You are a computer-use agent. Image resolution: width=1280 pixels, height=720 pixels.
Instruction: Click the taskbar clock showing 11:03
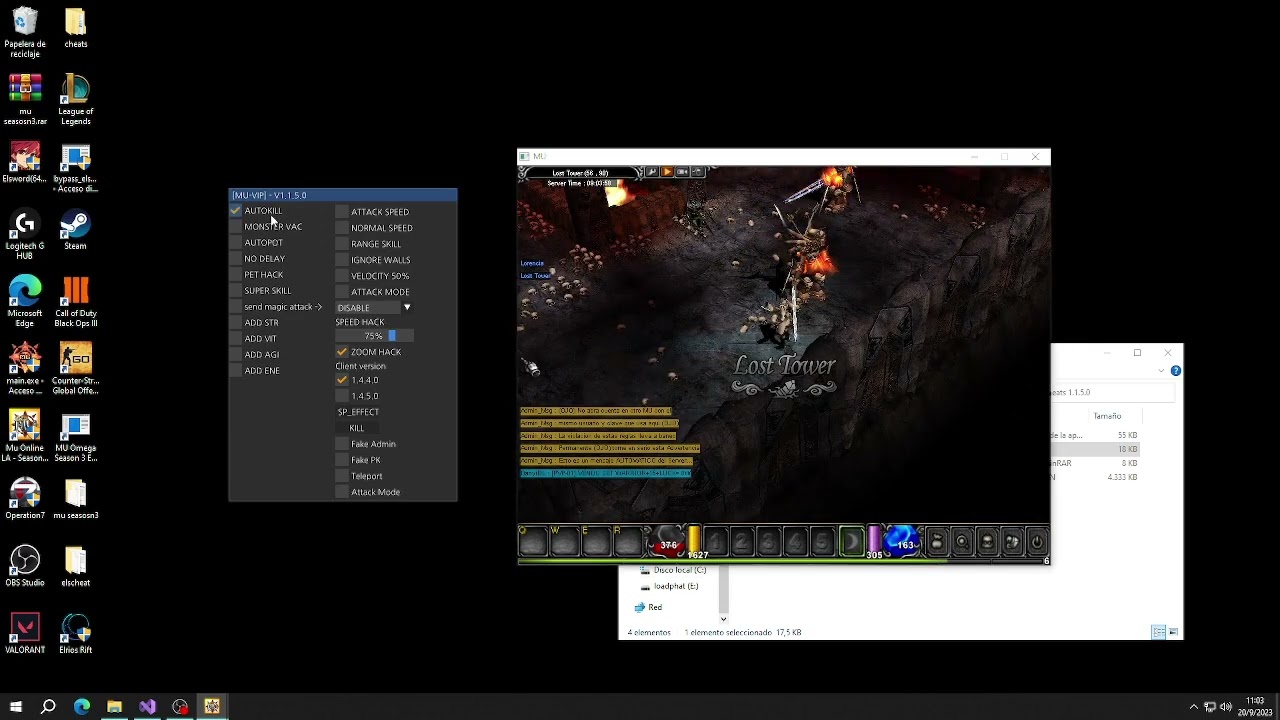pyautogui.click(x=1255, y=707)
